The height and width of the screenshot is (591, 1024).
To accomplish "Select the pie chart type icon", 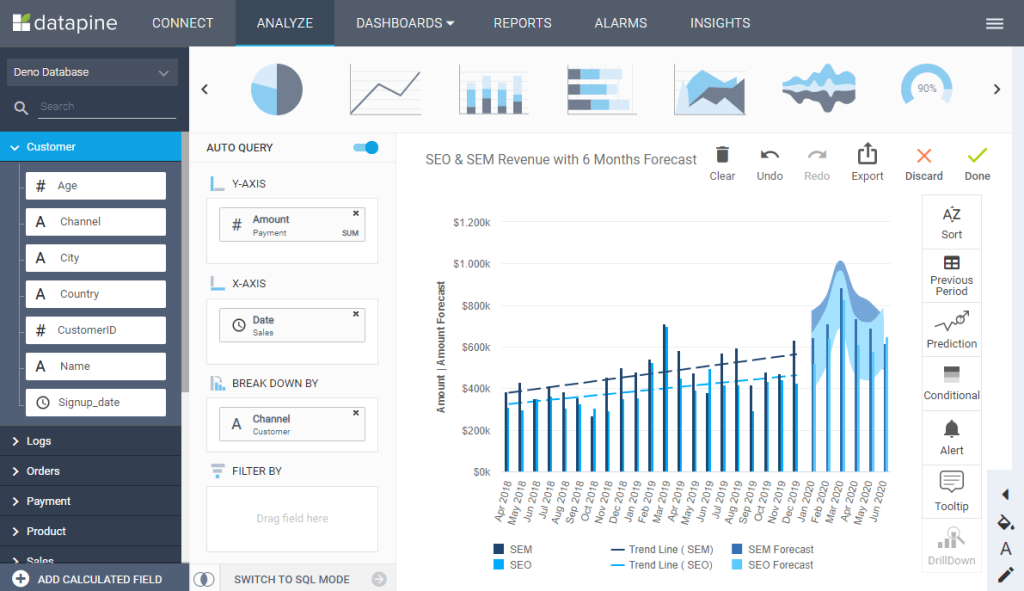I will pos(276,89).
